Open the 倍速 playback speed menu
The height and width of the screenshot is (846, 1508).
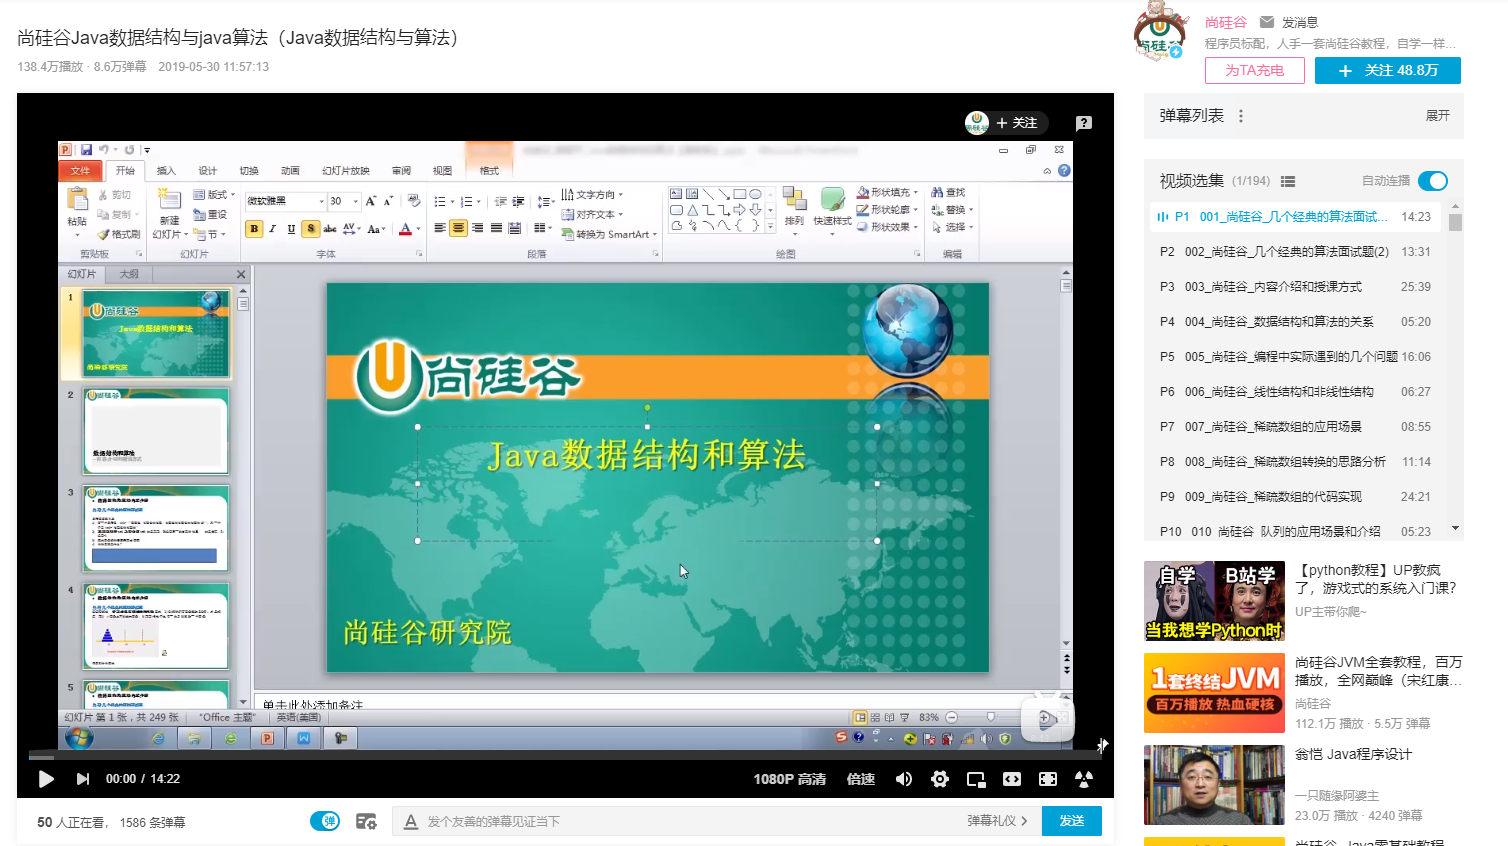click(x=860, y=779)
